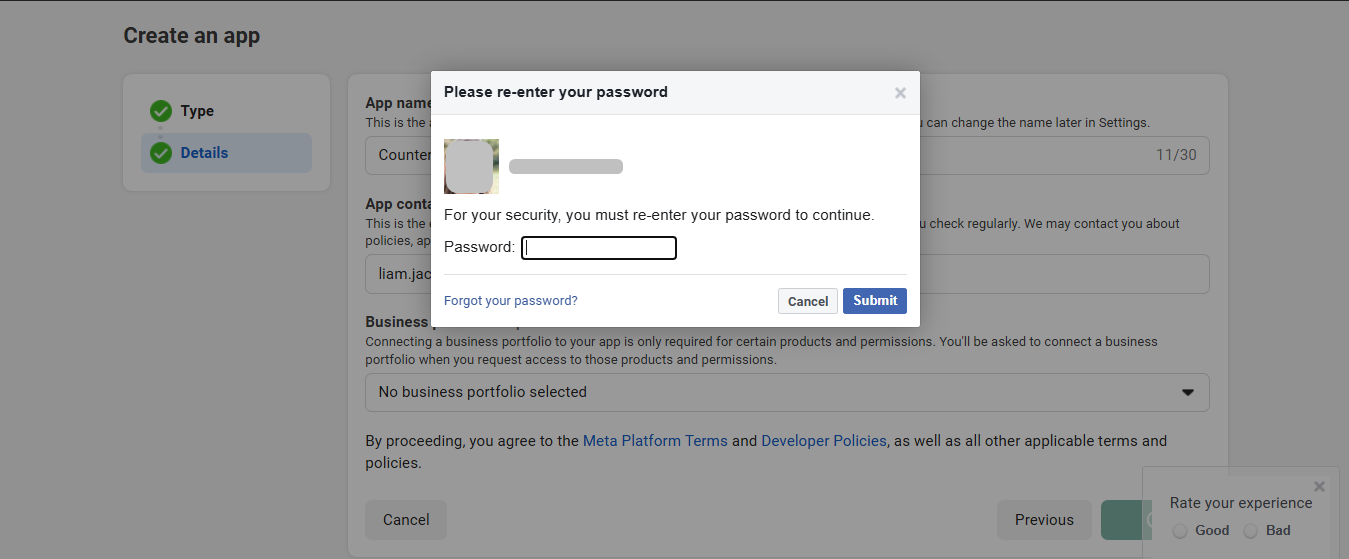Viewport: 1349px width, 559px height.
Task: Click the business portfolio dropdown arrow
Action: (1188, 392)
